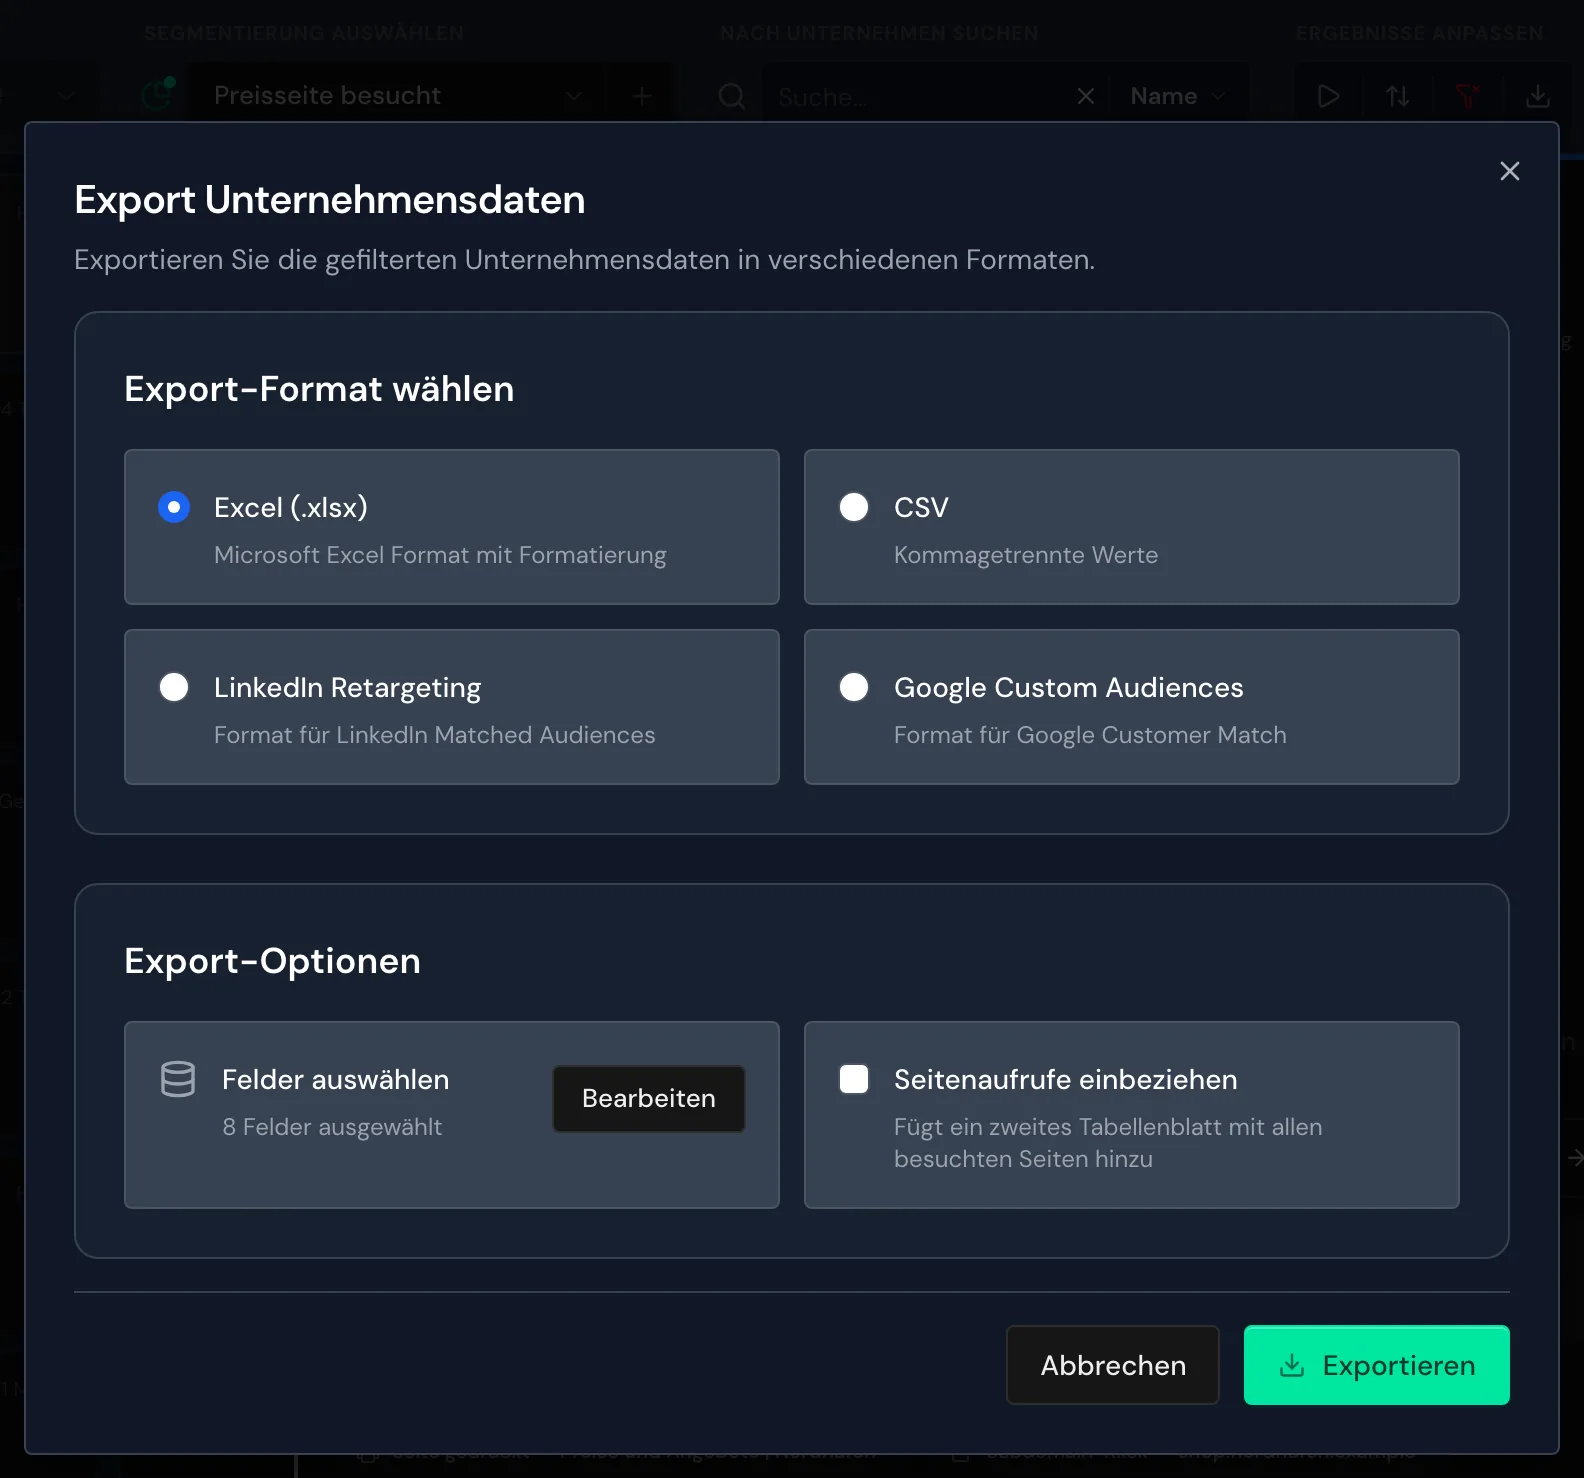Screen dimensions: 1584x1478
Task: Click the green Exportieren button
Action: tap(1377, 1365)
